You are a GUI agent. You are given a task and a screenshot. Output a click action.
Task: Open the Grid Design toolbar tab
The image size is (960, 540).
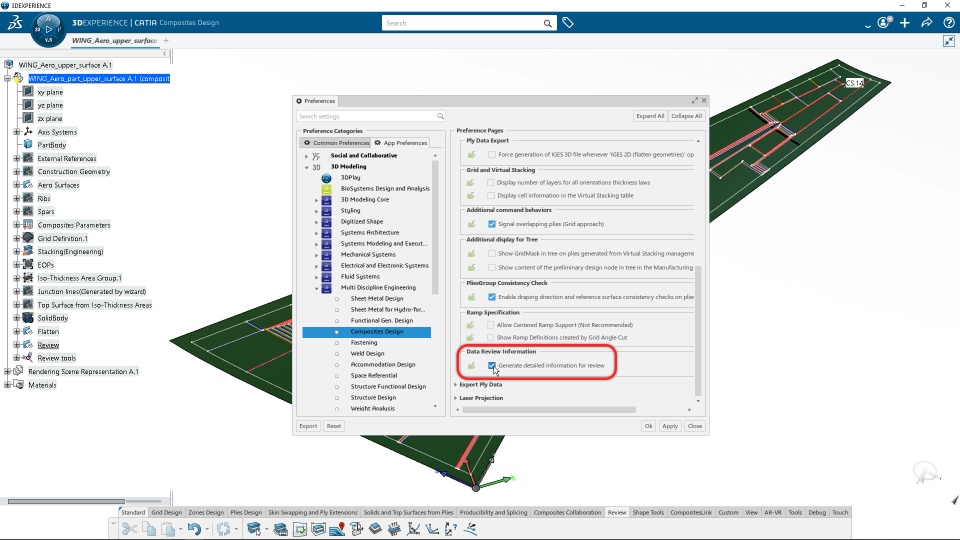click(167, 512)
